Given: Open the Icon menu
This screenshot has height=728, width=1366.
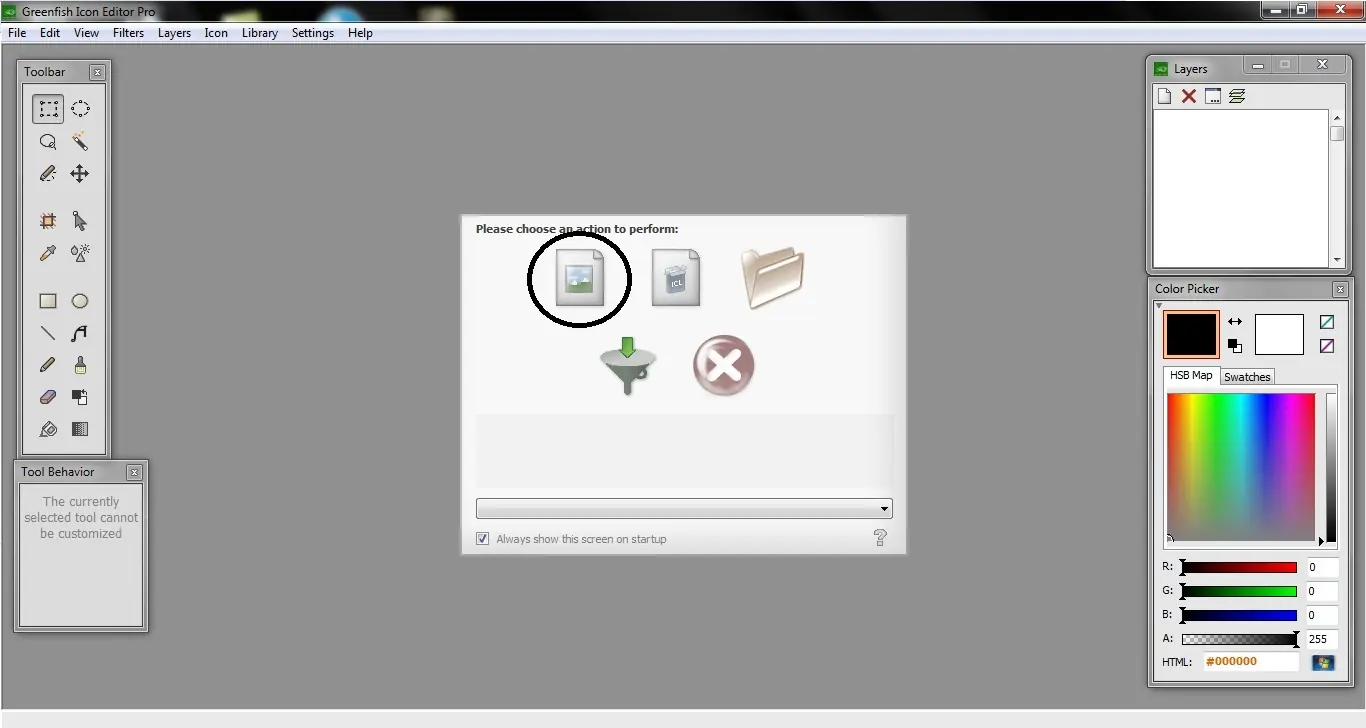Looking at the screenshot, I should [216, 33].
